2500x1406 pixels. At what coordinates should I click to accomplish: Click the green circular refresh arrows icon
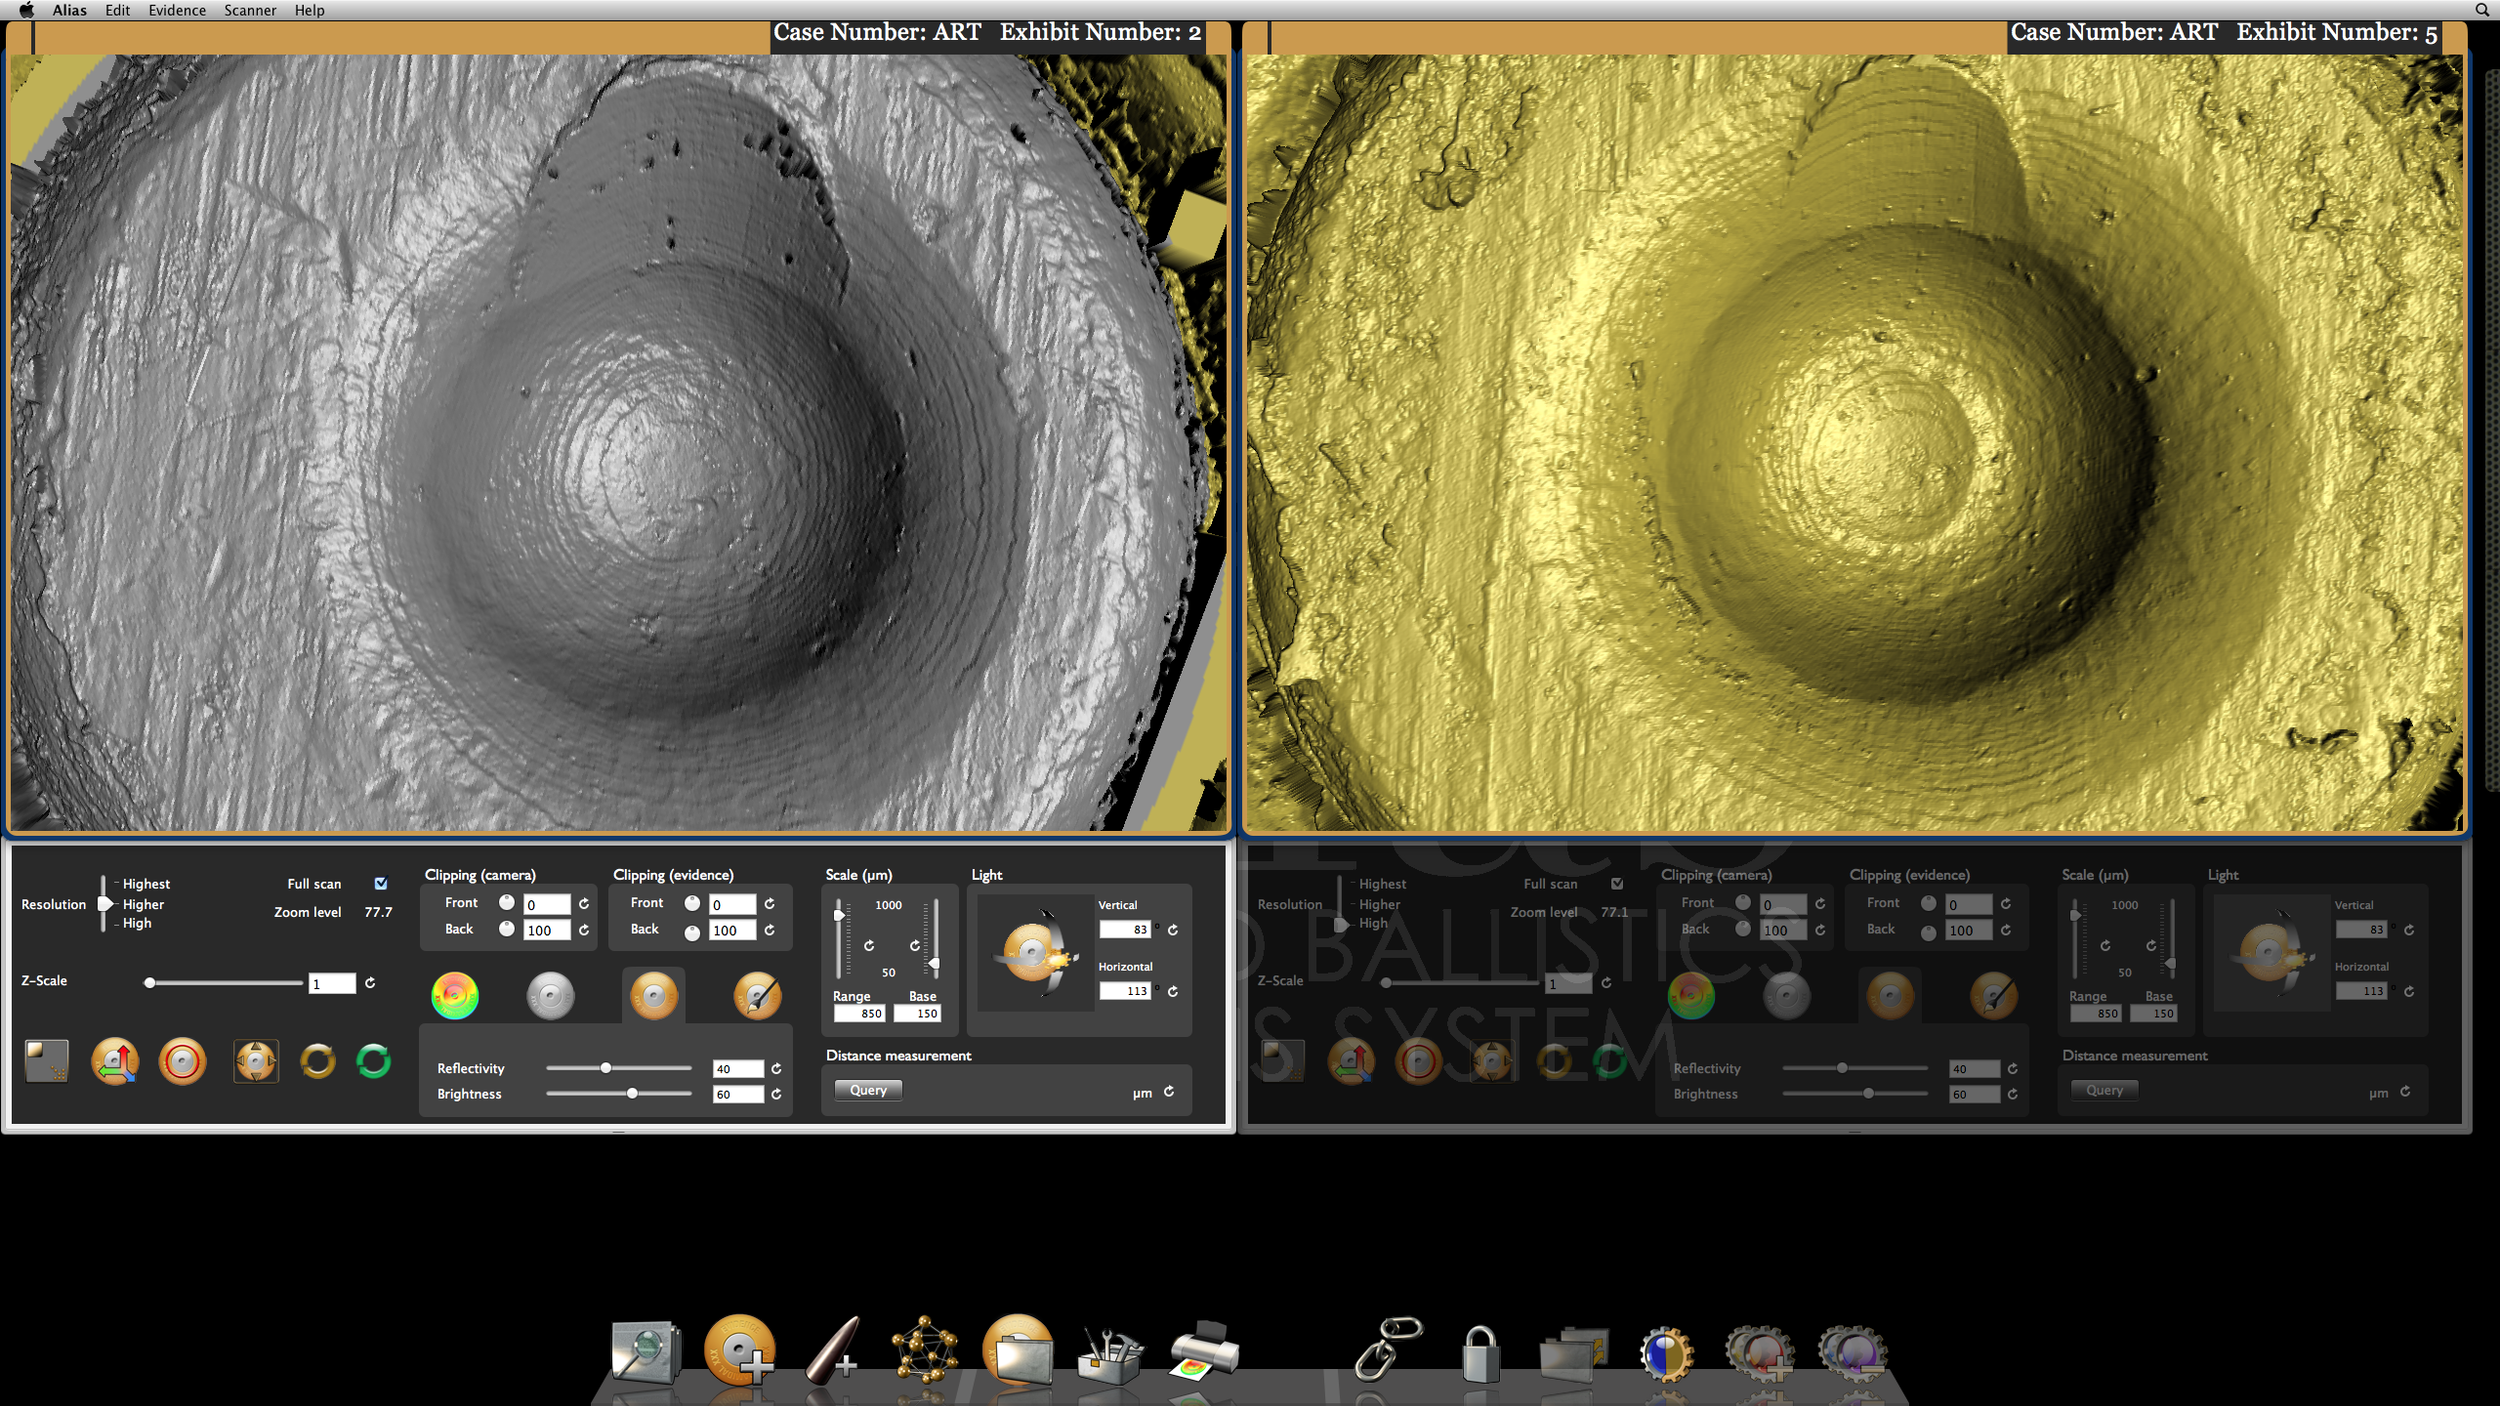pyautogui.click(x=374, y=1061)
